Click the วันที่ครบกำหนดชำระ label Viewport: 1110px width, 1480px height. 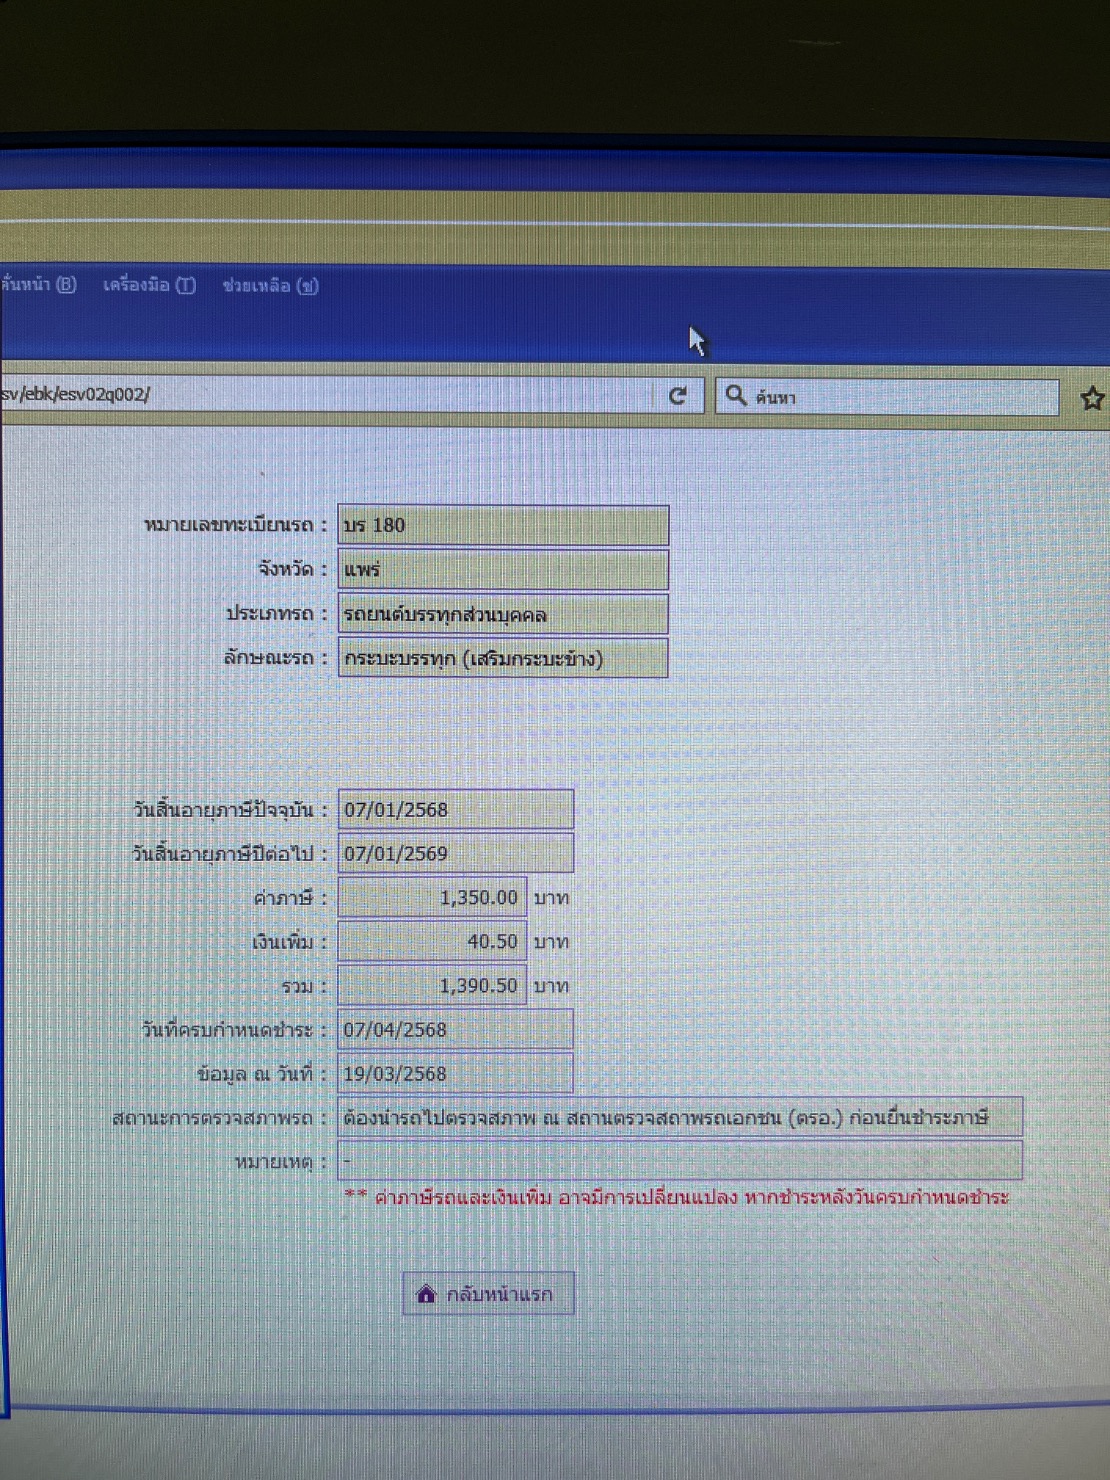234,1029
